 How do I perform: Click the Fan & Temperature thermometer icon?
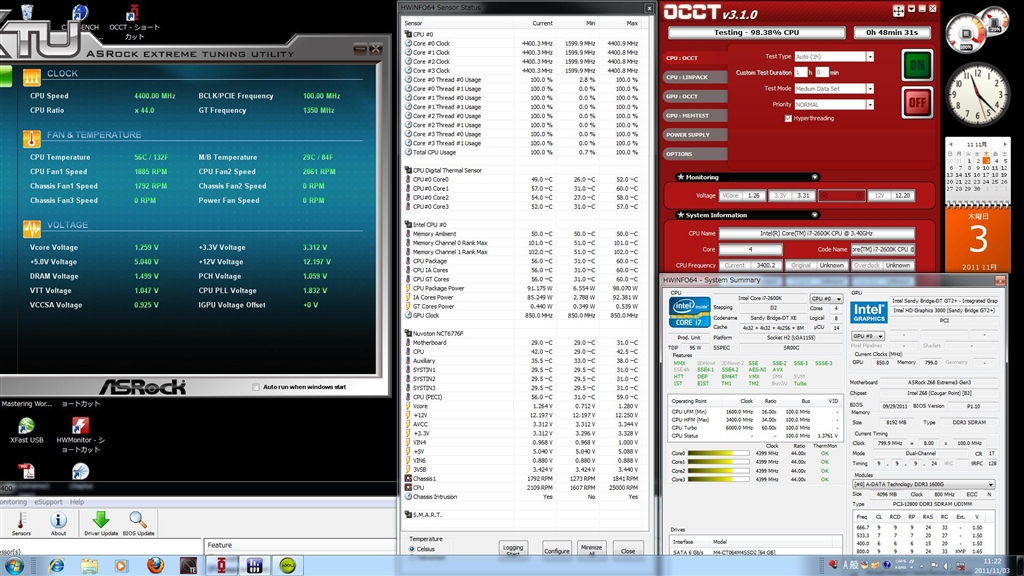31,138
